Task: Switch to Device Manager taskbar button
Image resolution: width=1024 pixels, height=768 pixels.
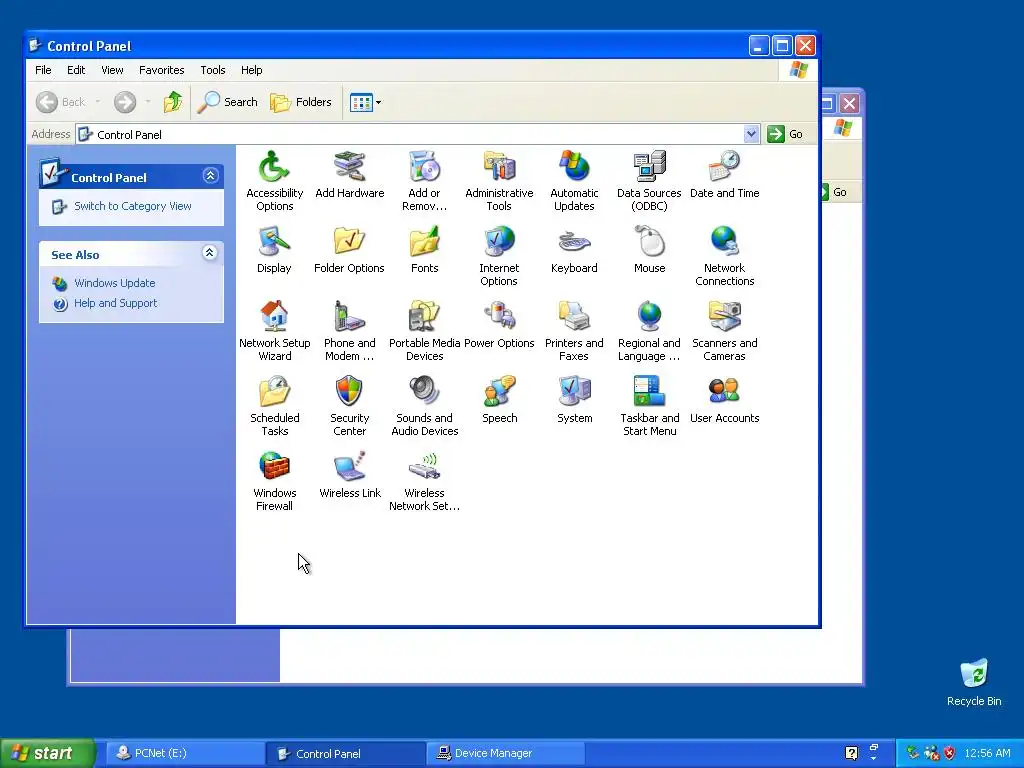Action: (x=505, y=753)
